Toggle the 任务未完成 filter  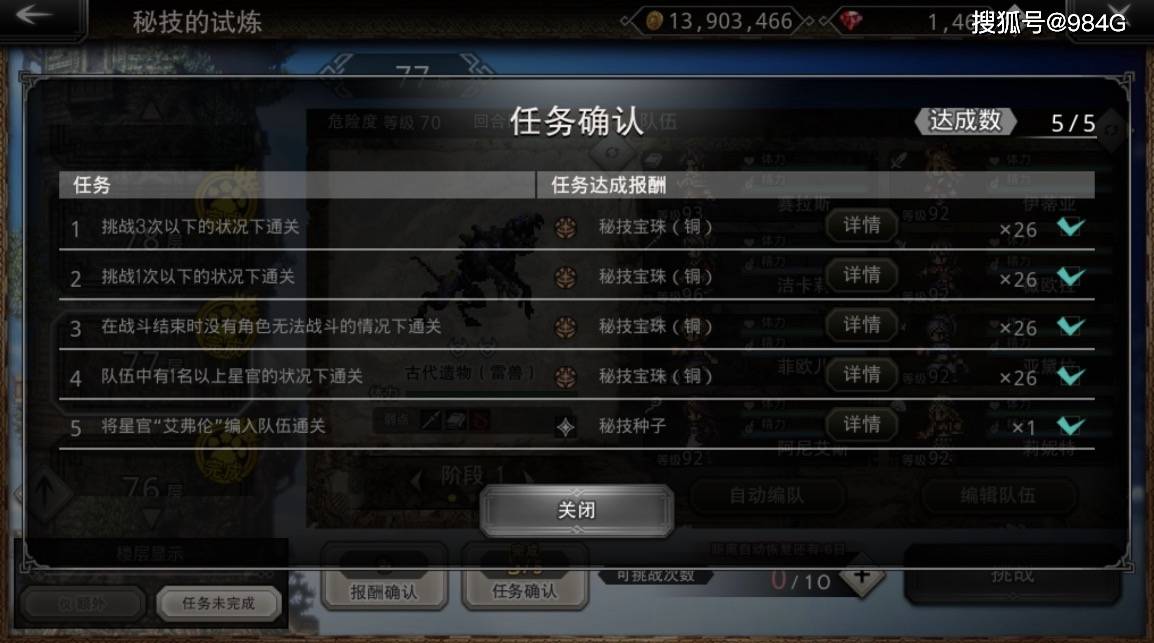(219, 603)
